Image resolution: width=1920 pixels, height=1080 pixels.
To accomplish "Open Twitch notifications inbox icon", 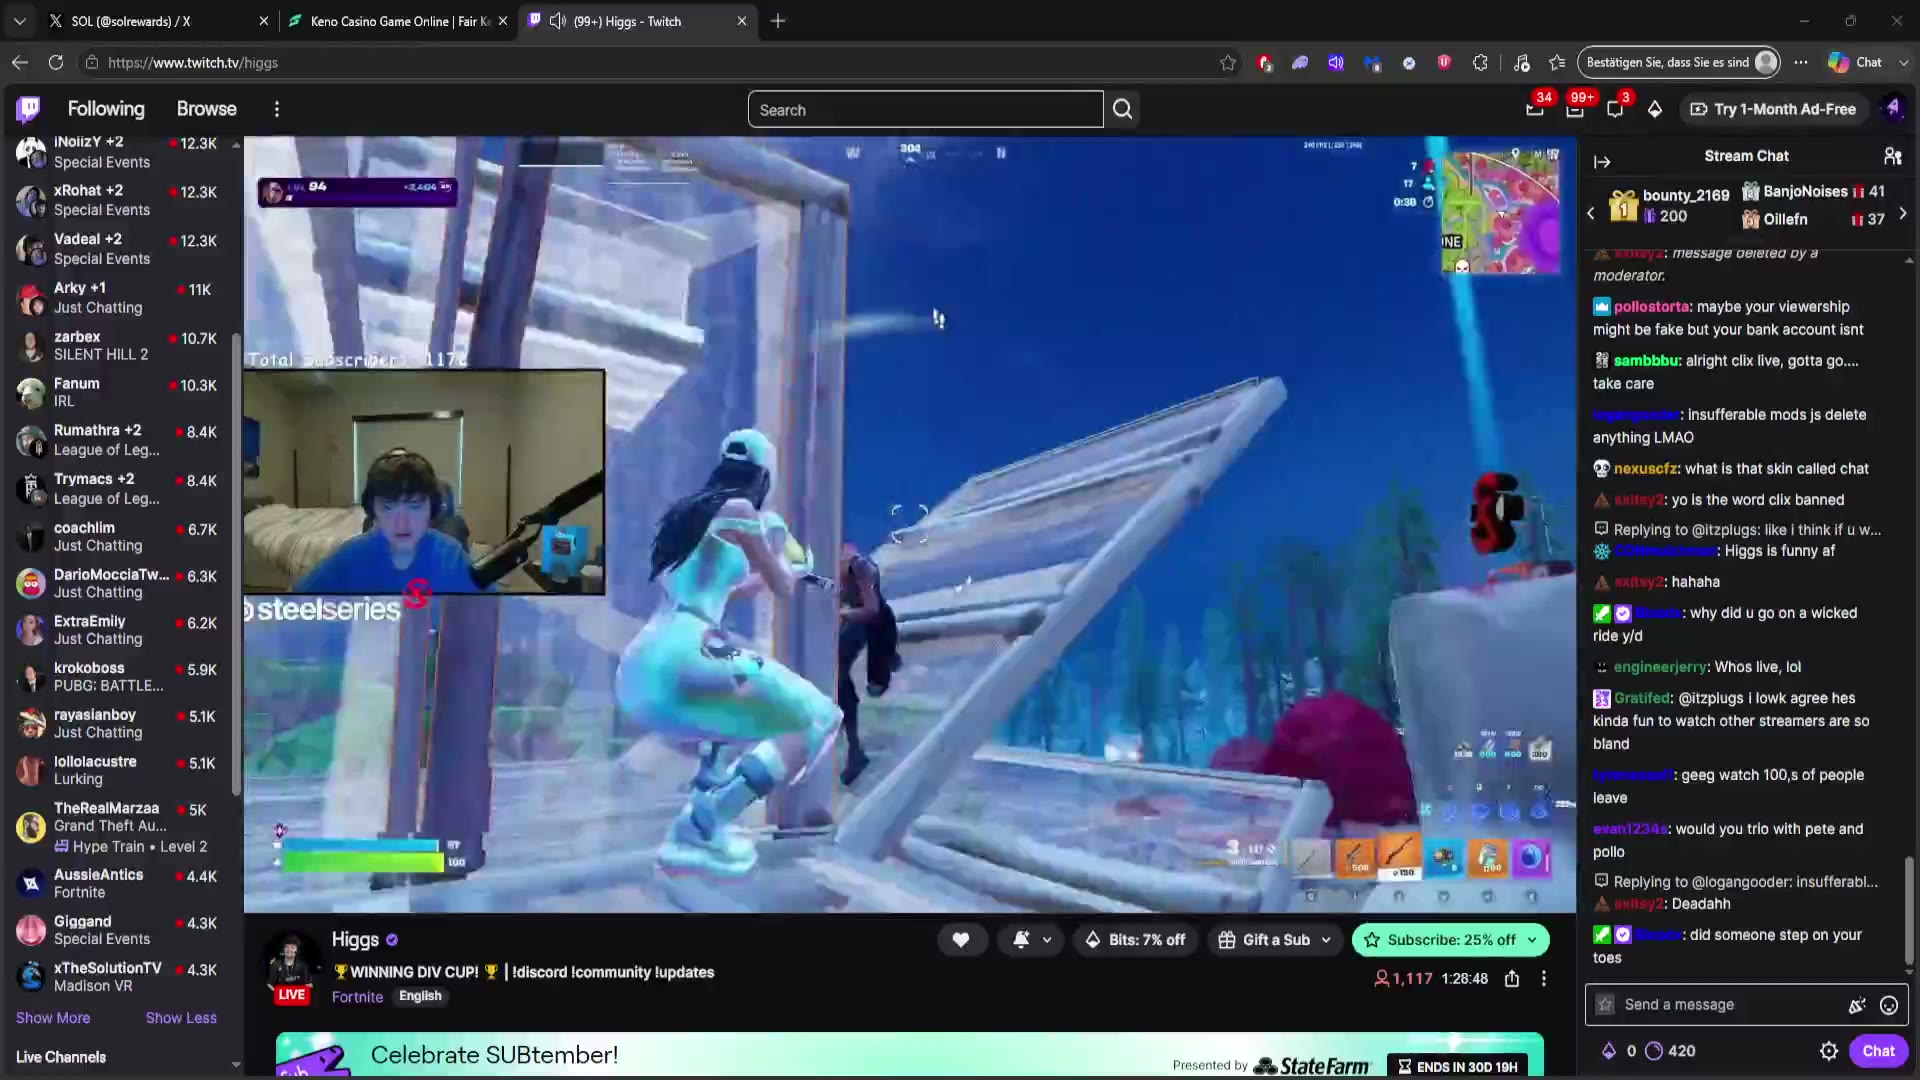I will point(1574,109).
